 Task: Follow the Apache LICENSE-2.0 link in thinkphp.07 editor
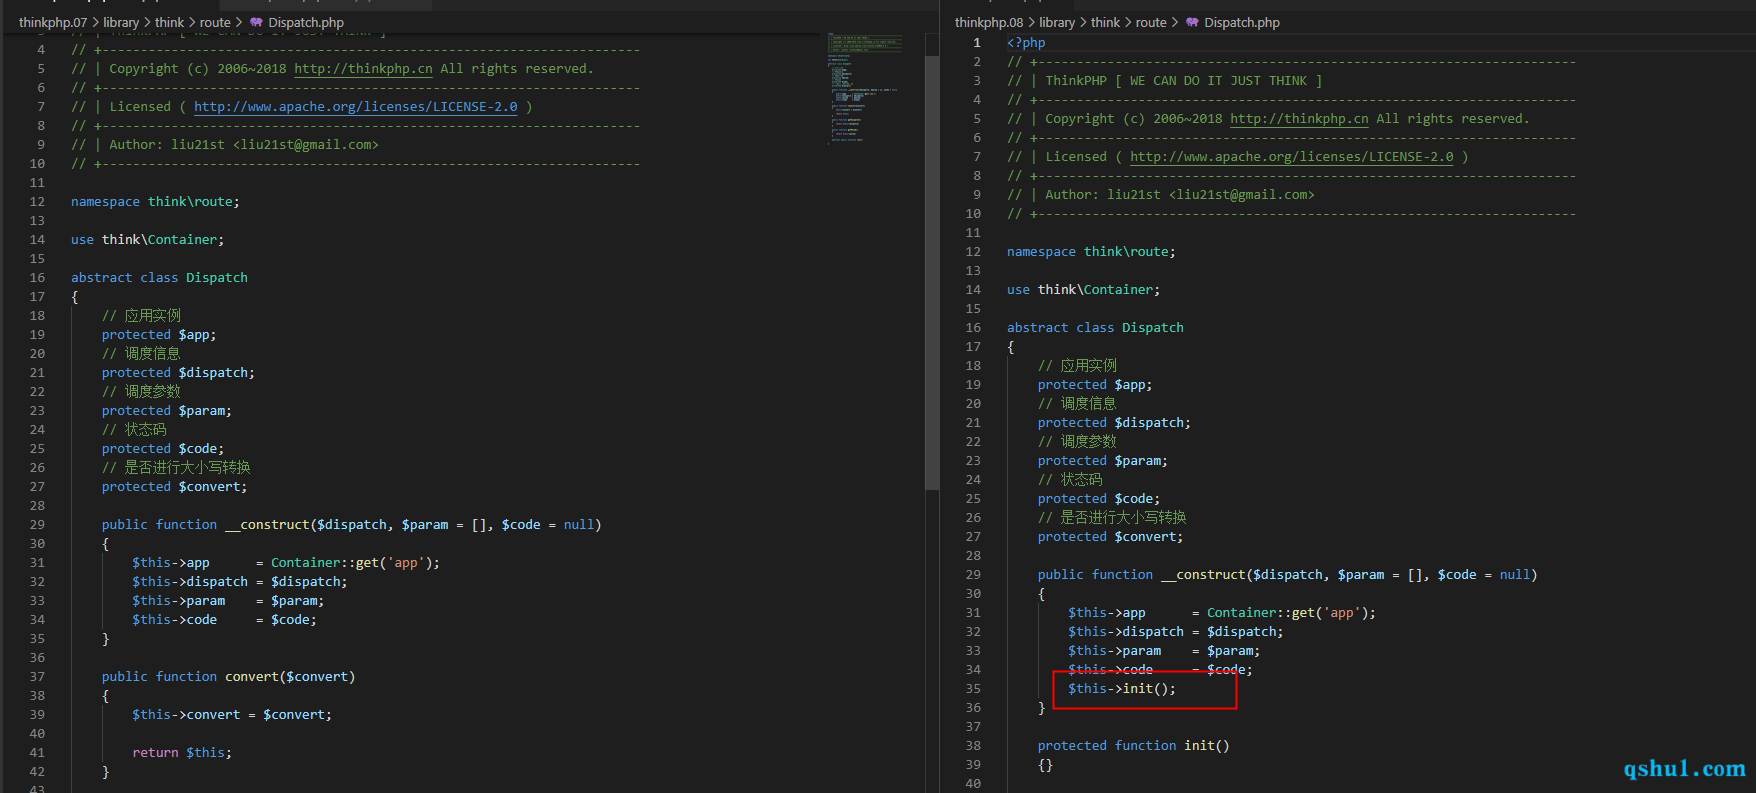click(356, 107)
